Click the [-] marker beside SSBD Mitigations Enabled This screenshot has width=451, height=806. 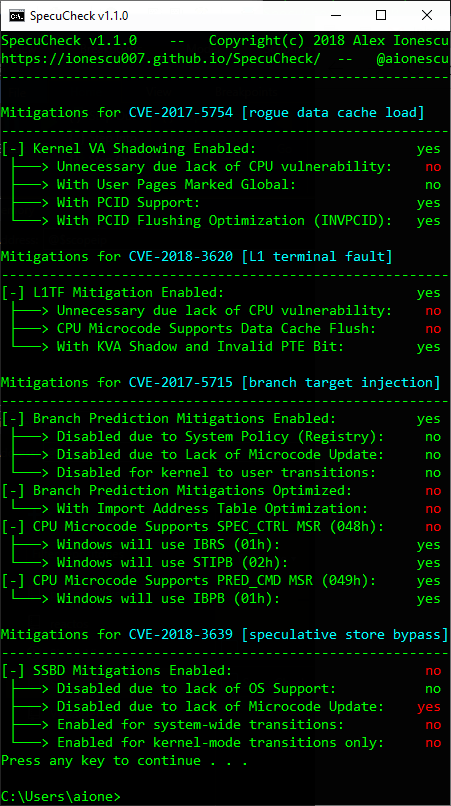point(13,670)
